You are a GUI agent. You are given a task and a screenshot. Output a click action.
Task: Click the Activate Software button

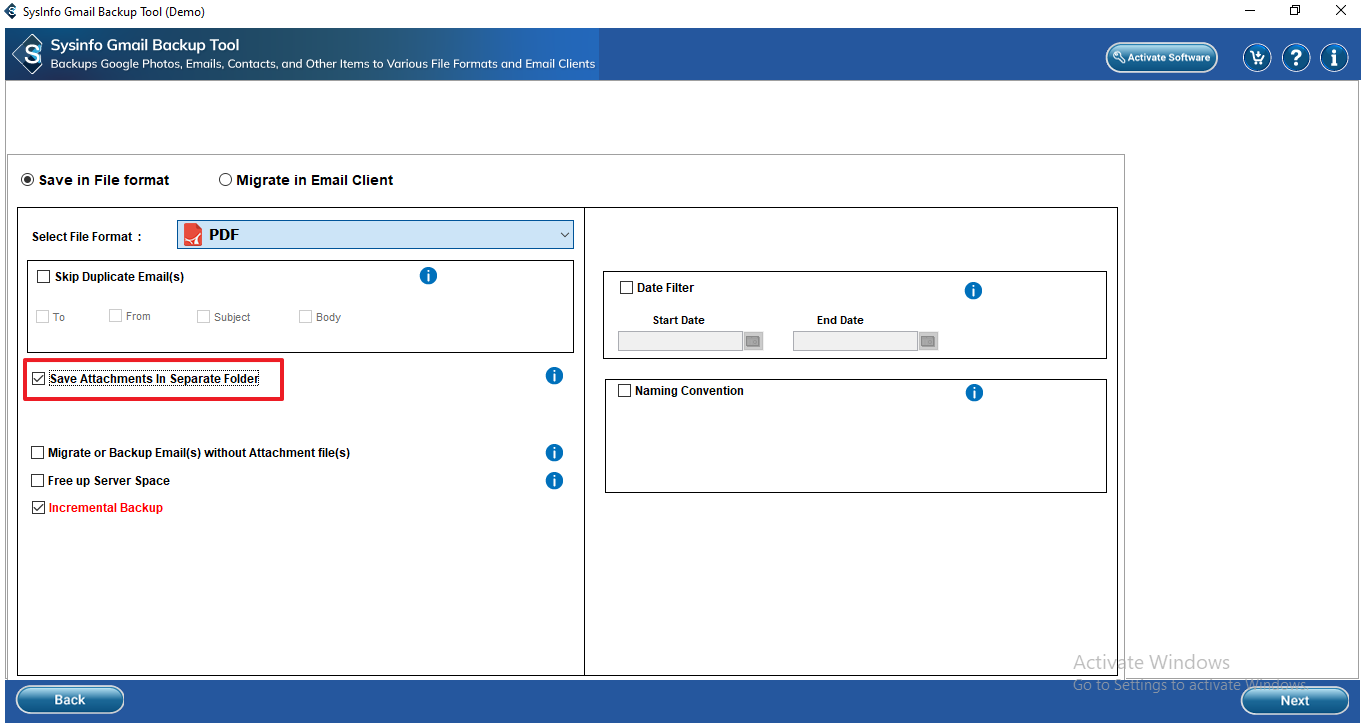(x=1161, y=58)
